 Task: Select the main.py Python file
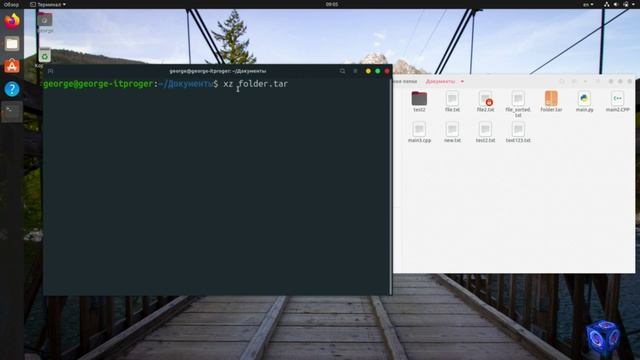584,102
